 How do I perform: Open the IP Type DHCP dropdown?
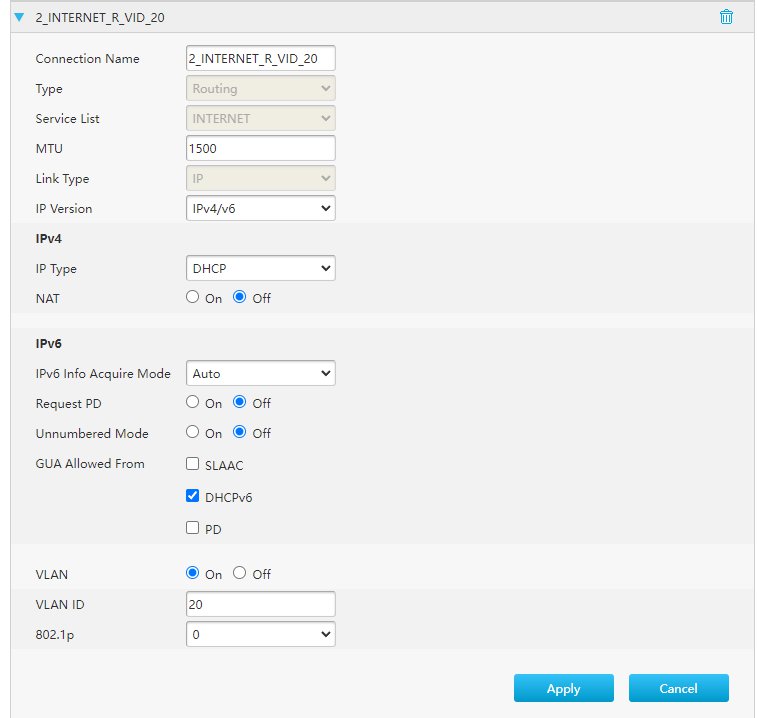(x=260, y=268)
